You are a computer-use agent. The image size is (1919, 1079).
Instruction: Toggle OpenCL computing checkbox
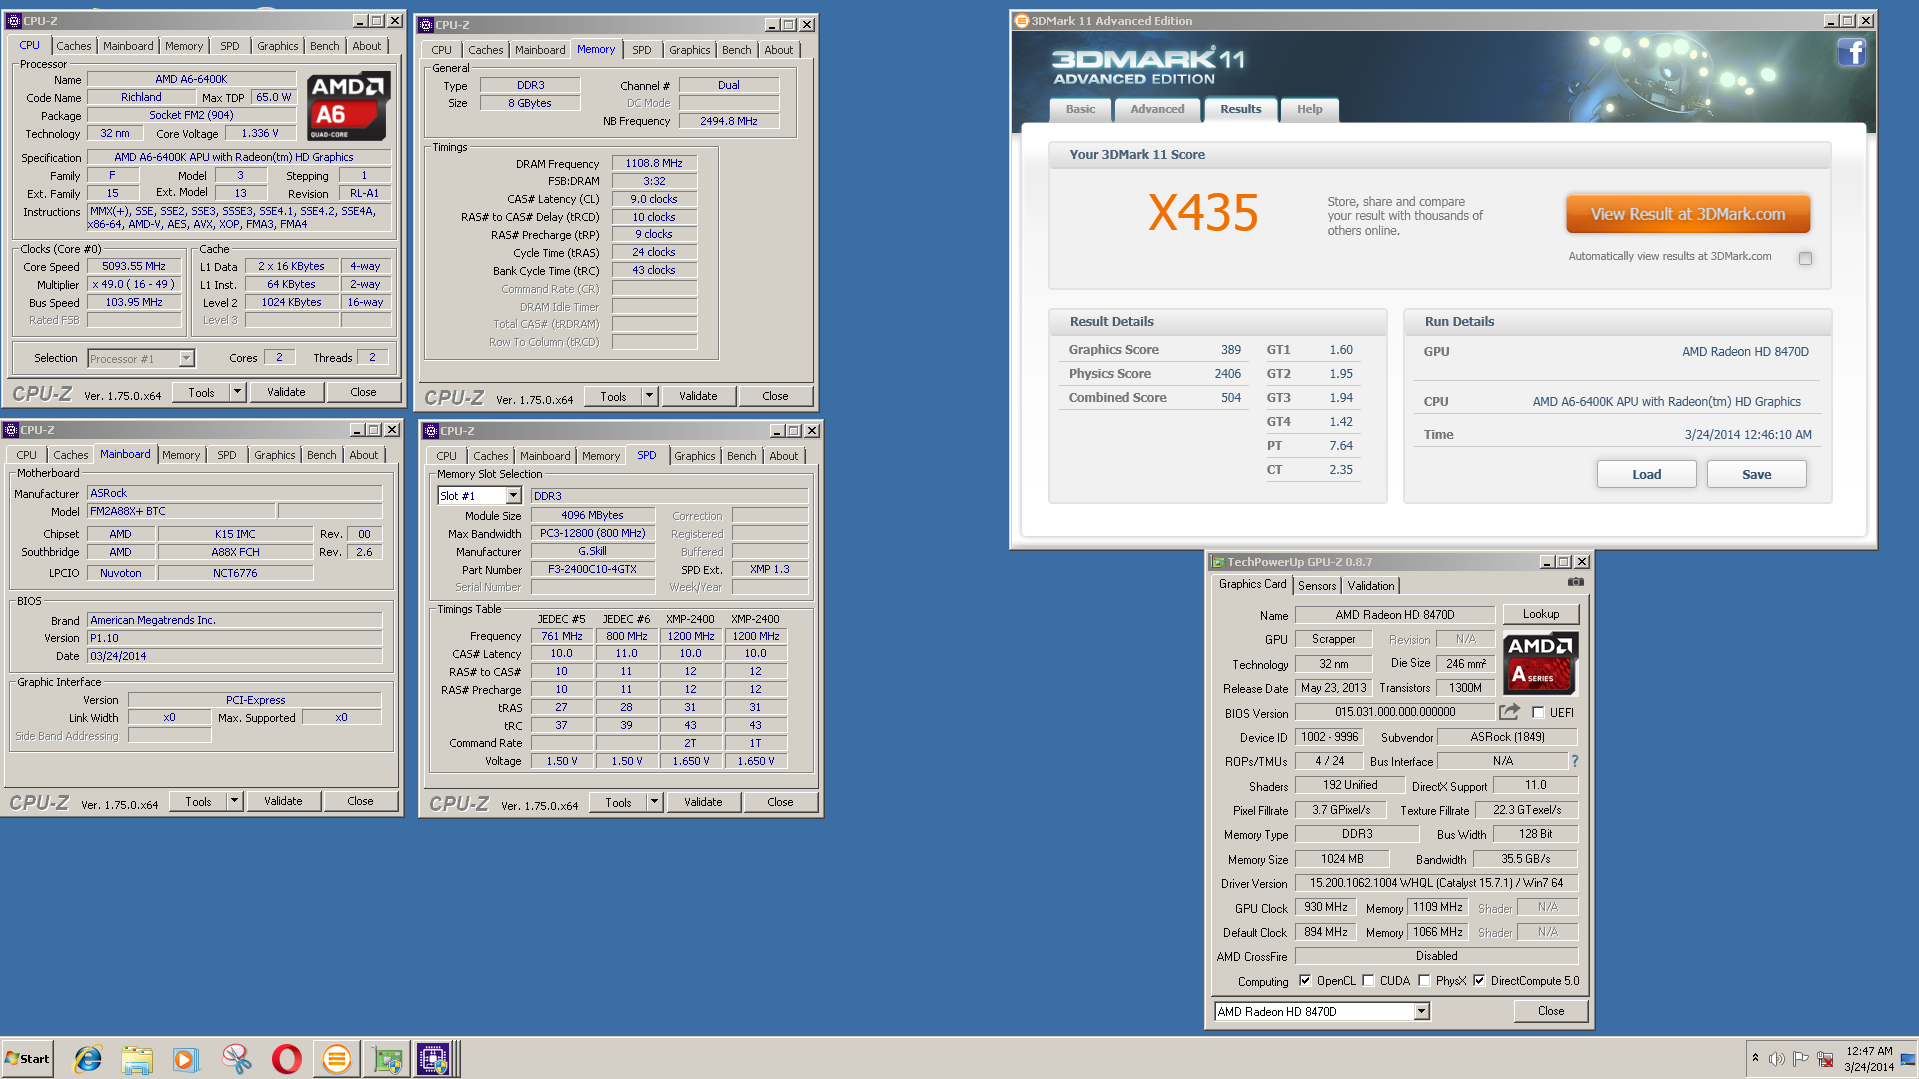click(1305, 981)
